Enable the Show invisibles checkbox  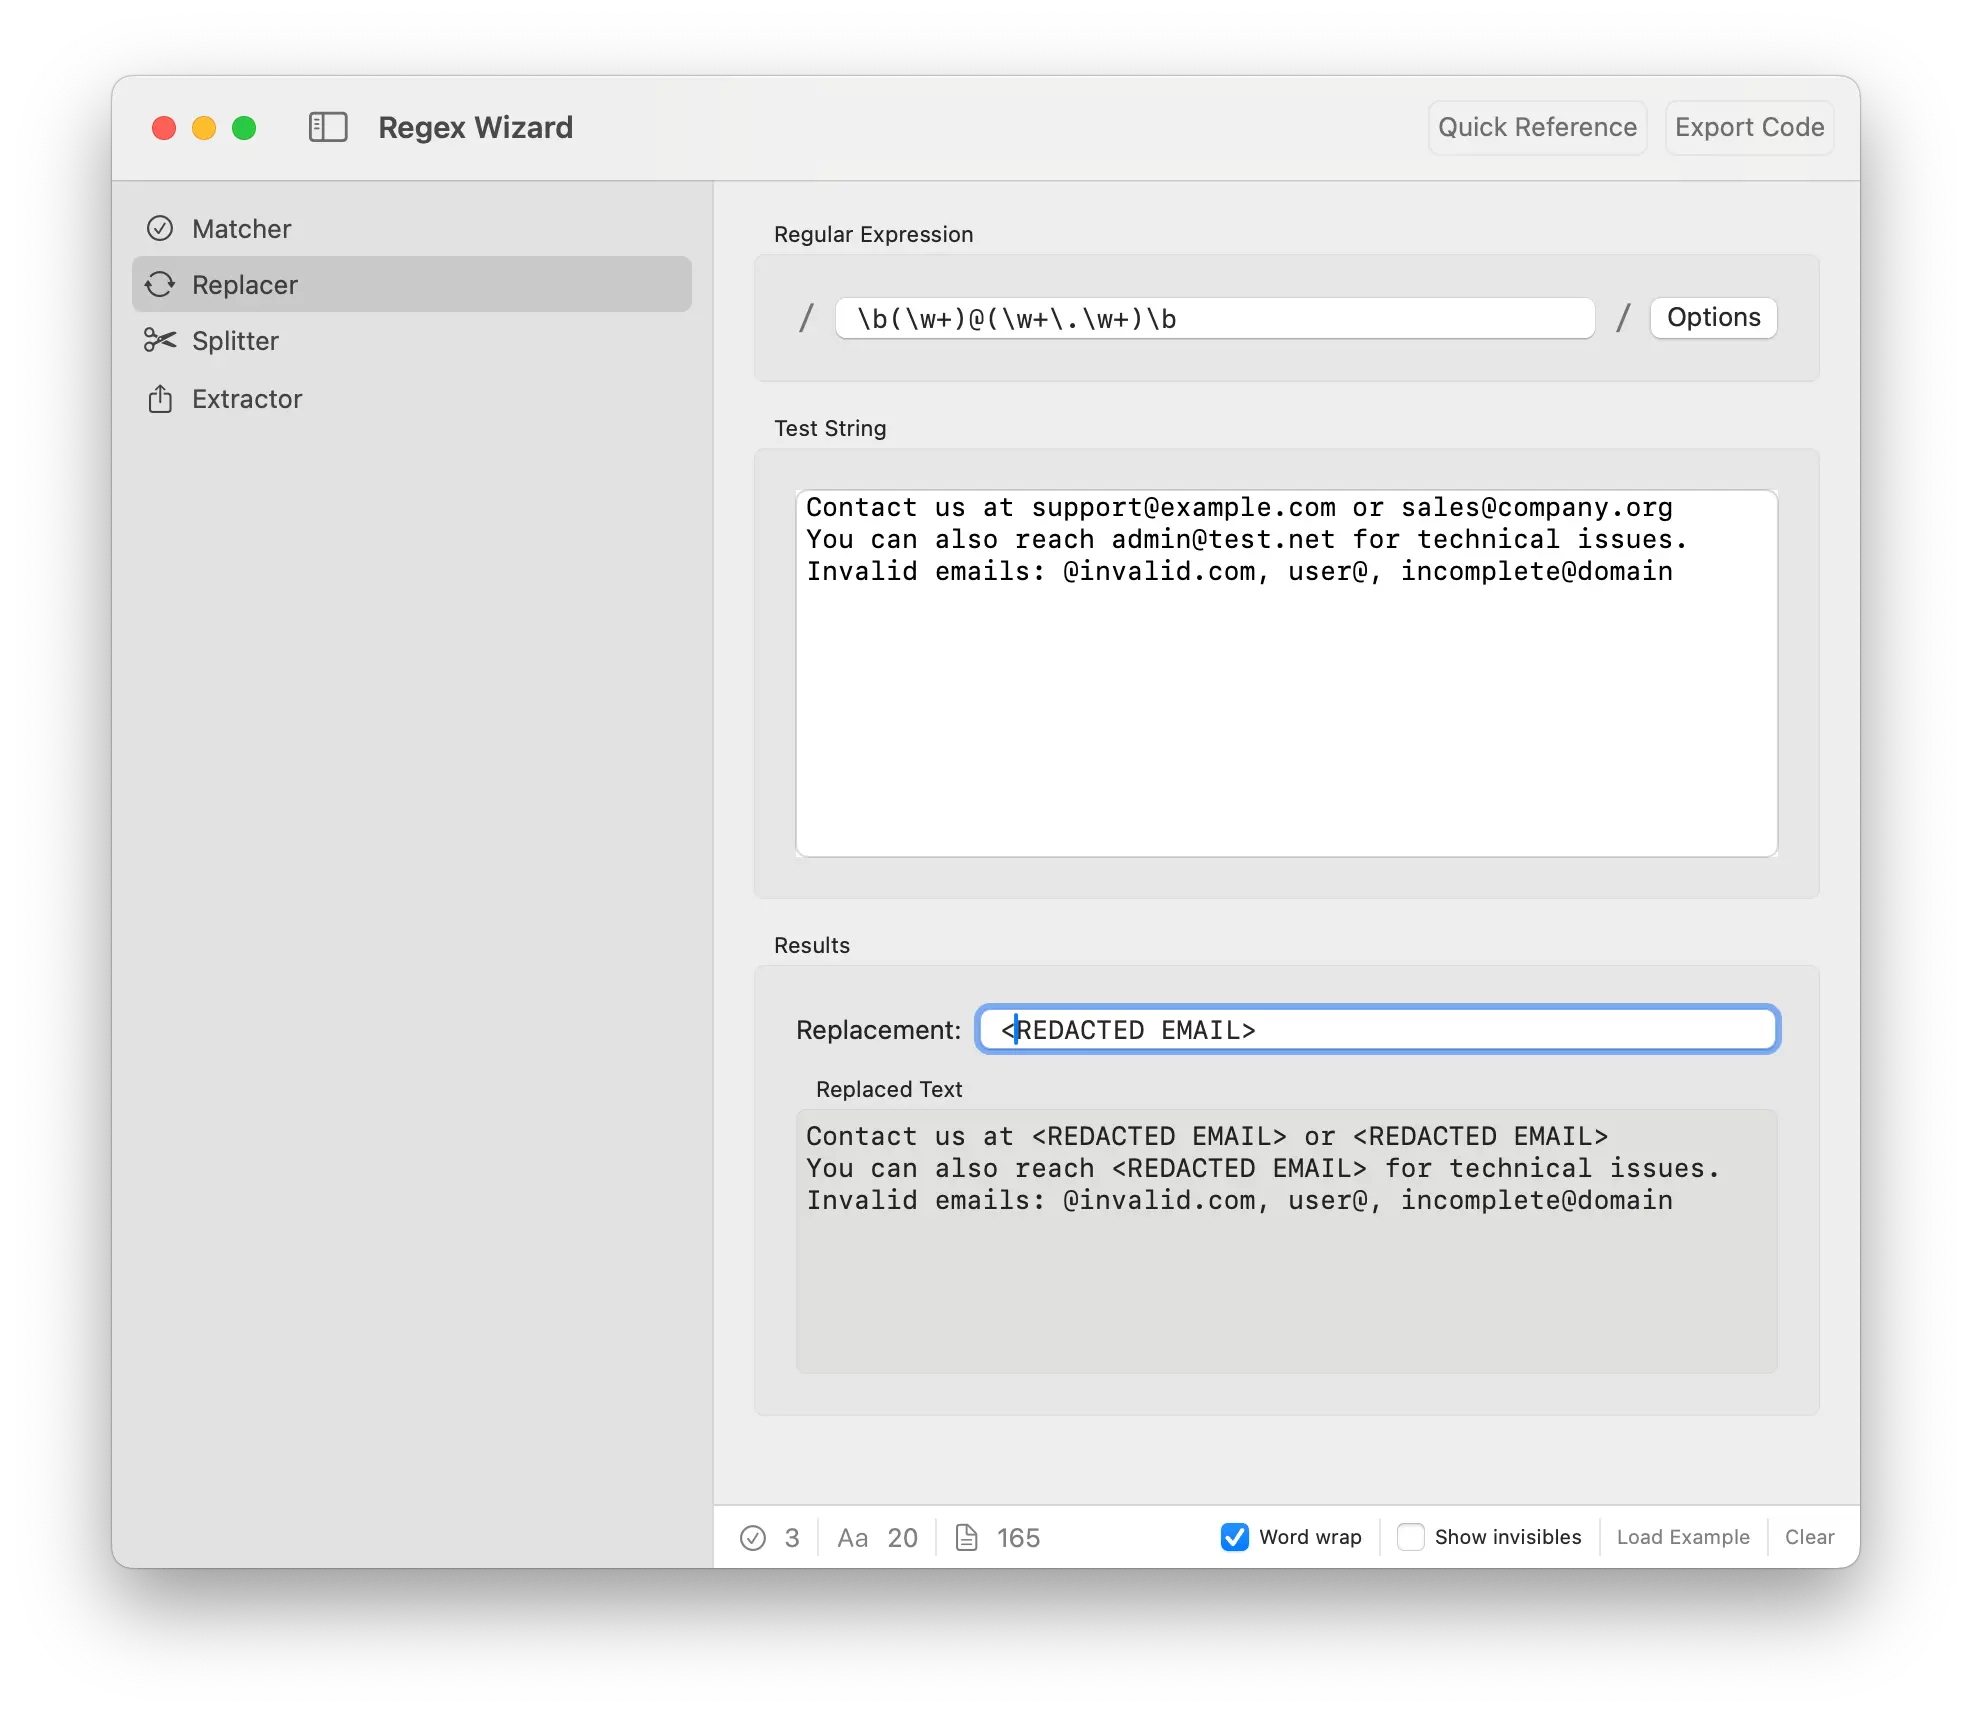(1410, 1537)
